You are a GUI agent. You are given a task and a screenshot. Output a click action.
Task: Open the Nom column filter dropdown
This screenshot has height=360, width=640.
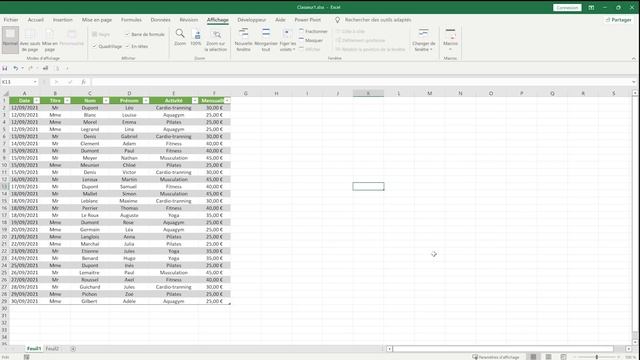(106, 100)
